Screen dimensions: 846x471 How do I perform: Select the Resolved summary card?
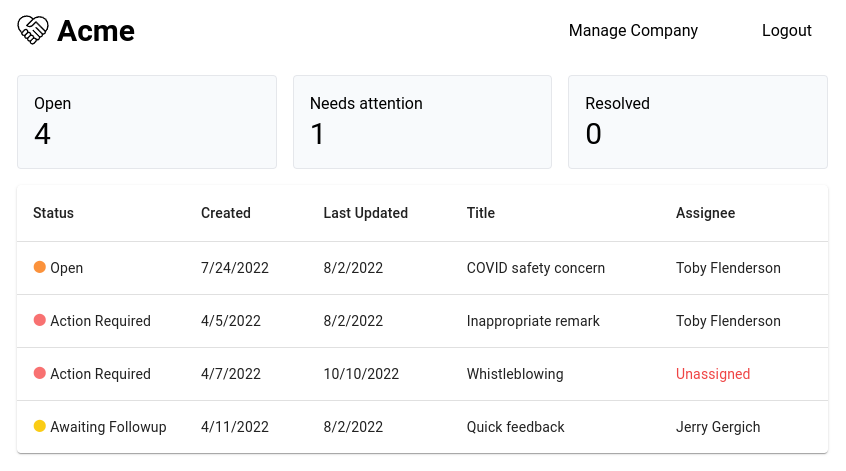pyautogui.click(x=697, y=122)
